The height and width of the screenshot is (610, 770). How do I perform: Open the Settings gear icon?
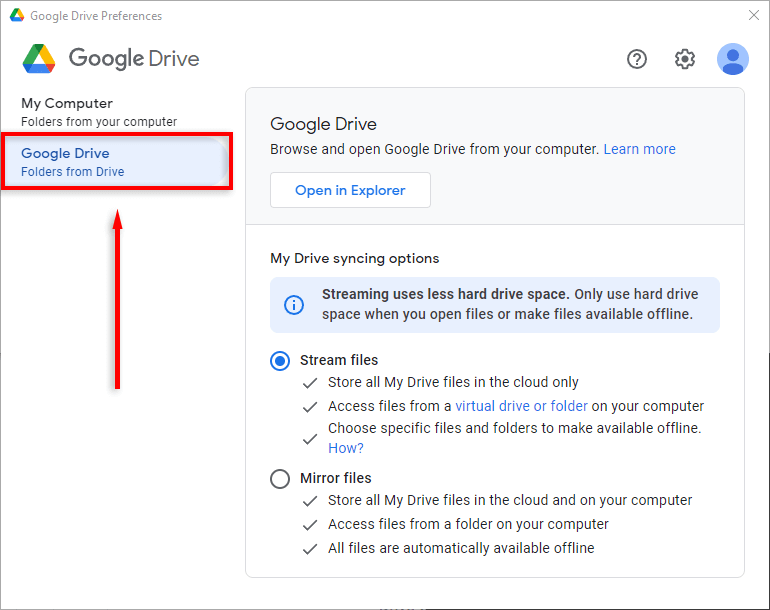(685, 59)
